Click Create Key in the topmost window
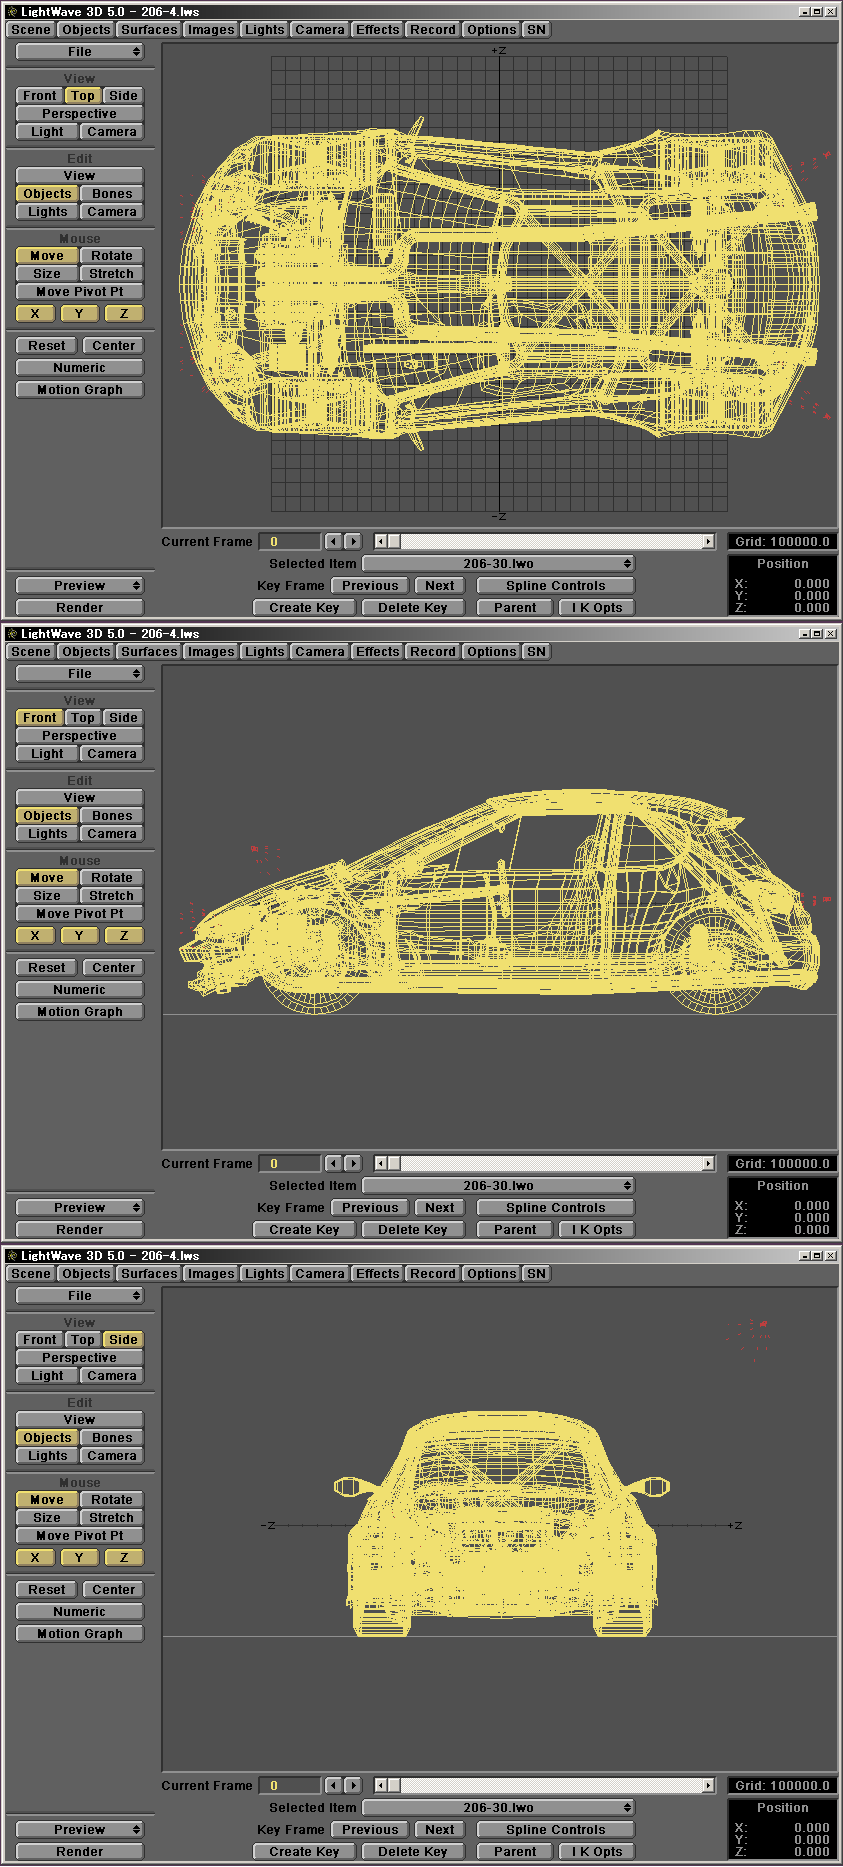 pos(304,607)
